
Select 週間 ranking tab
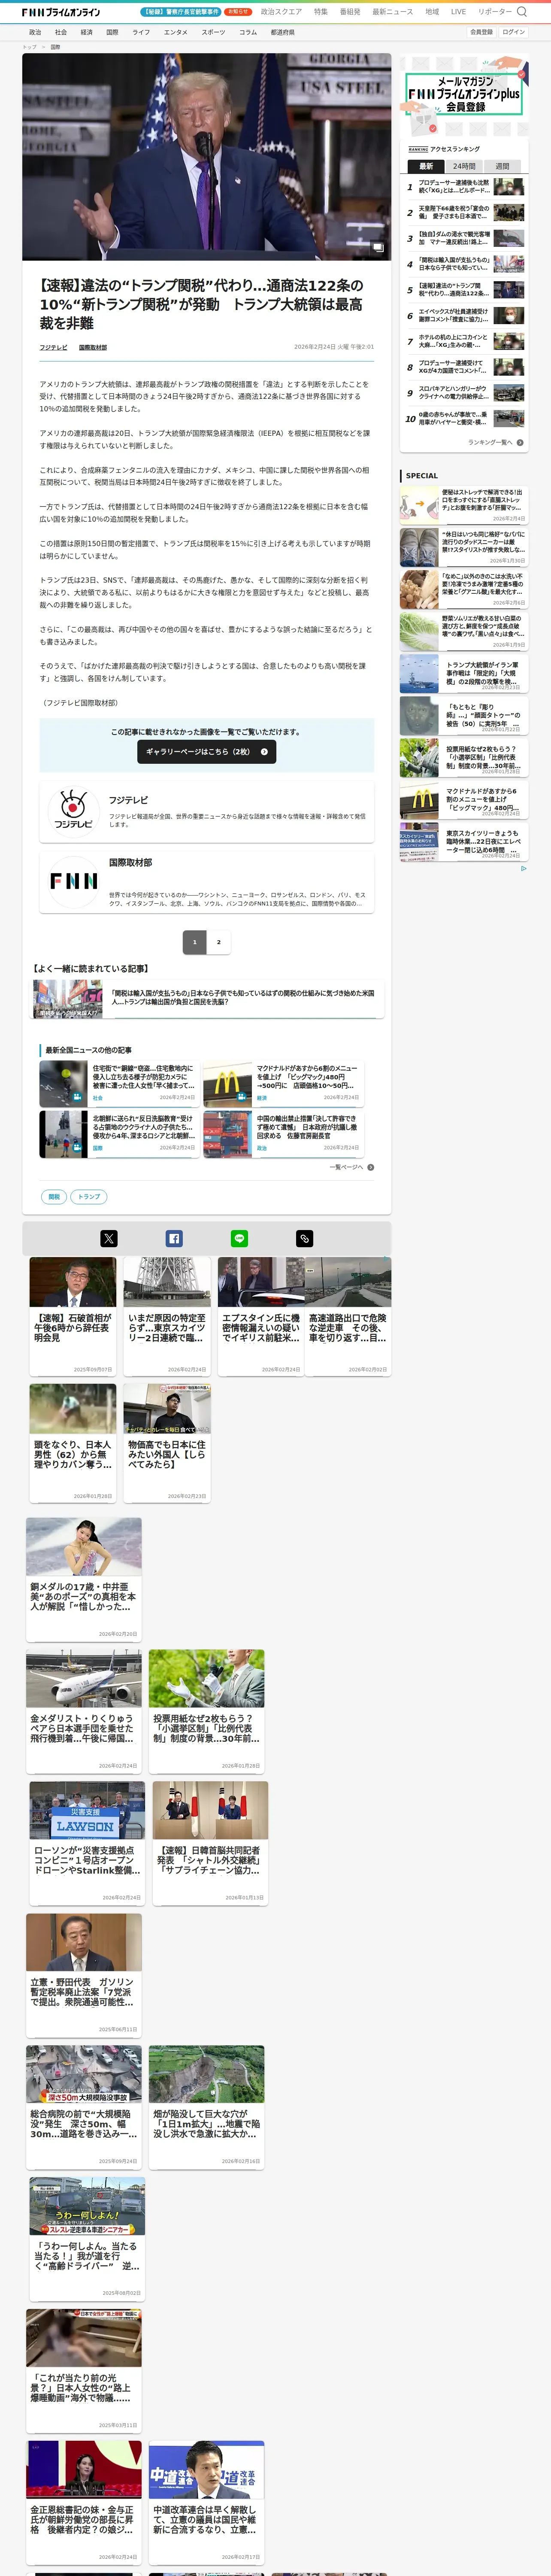(502, 166)
